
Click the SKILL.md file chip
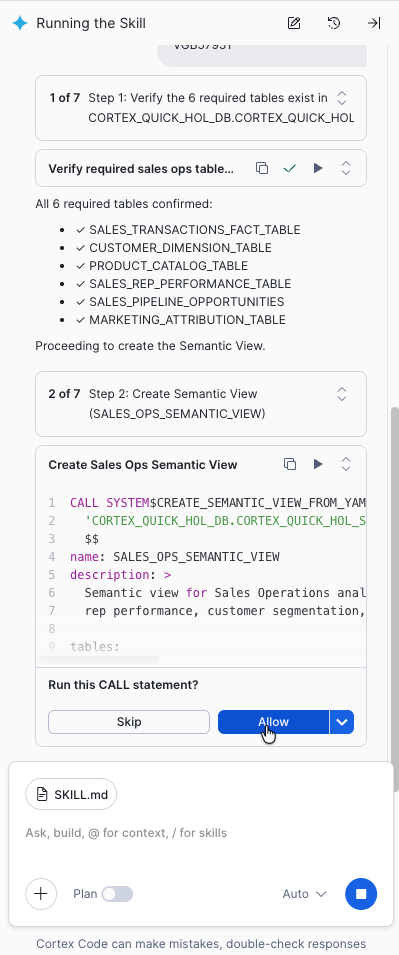pos(71,794)
